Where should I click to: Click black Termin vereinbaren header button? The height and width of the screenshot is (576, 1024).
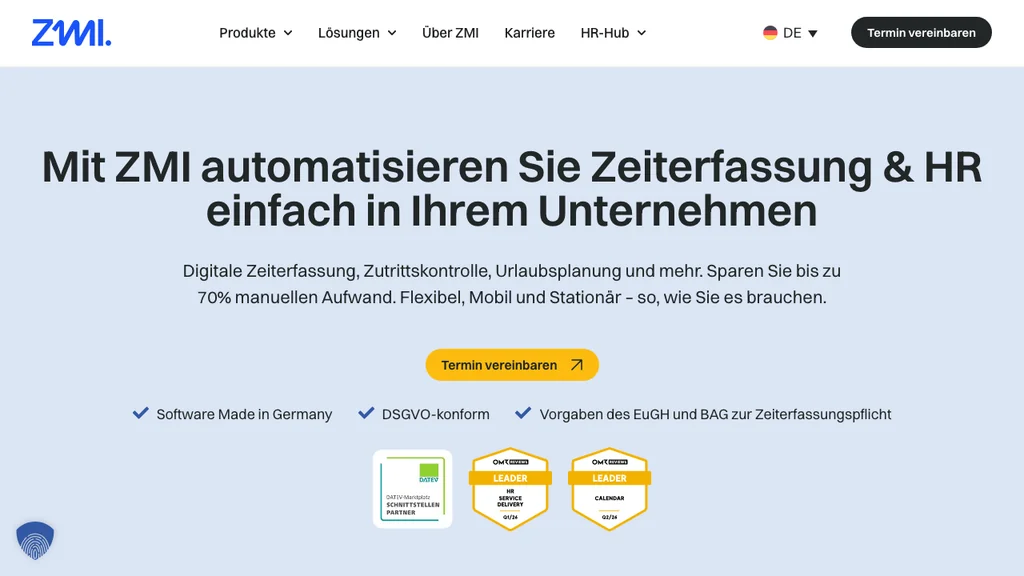(x=921, y=33)
